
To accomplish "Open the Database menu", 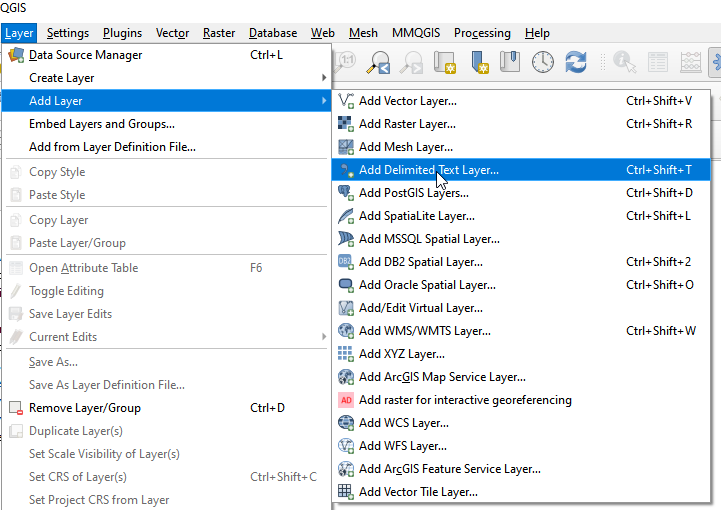I will coord(273,33).
